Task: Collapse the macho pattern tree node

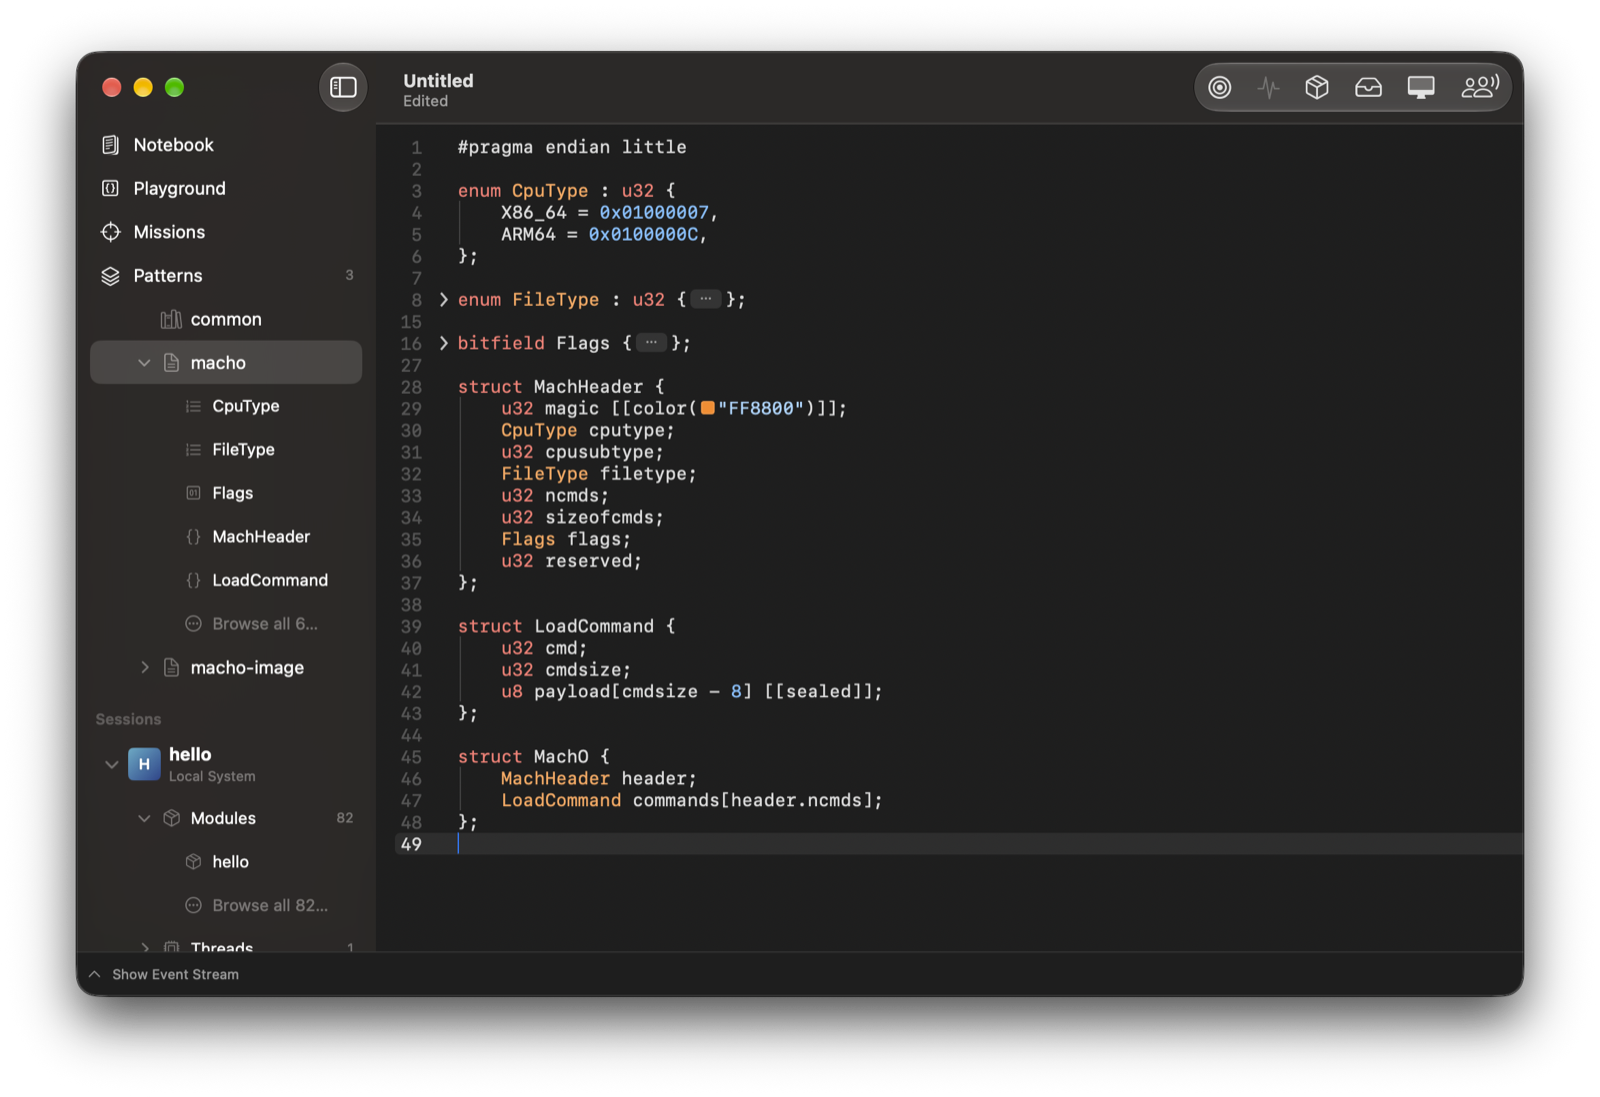Action: [x=144, y=363]
